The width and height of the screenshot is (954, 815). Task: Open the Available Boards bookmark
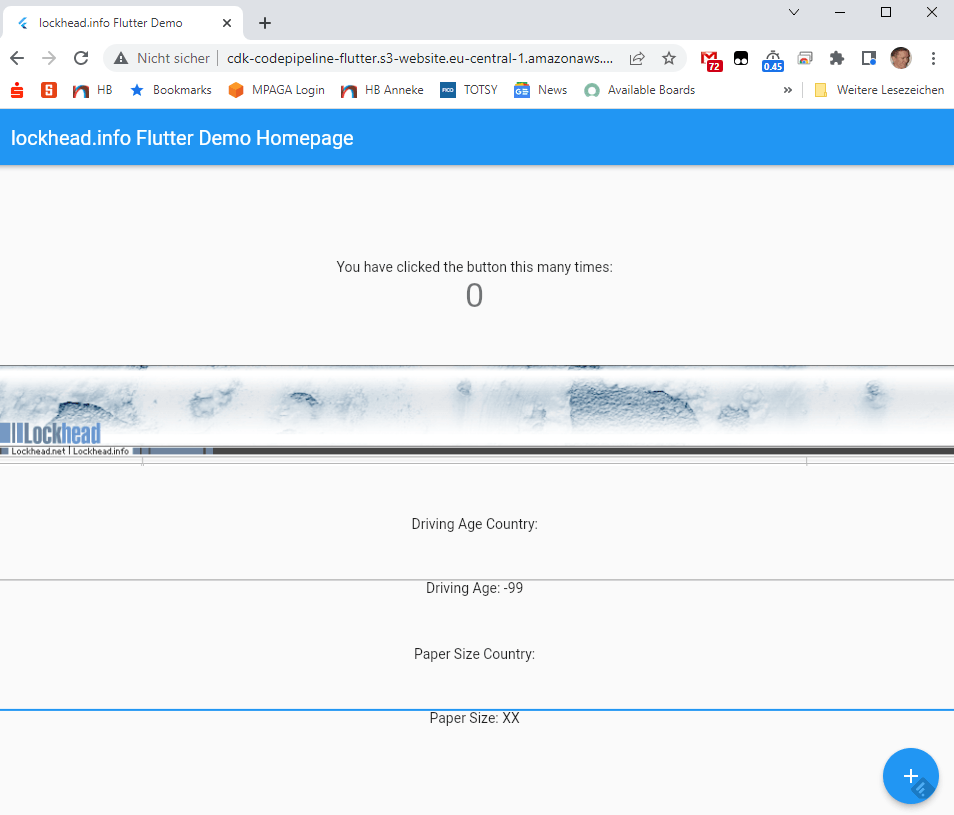click(639, 90)
